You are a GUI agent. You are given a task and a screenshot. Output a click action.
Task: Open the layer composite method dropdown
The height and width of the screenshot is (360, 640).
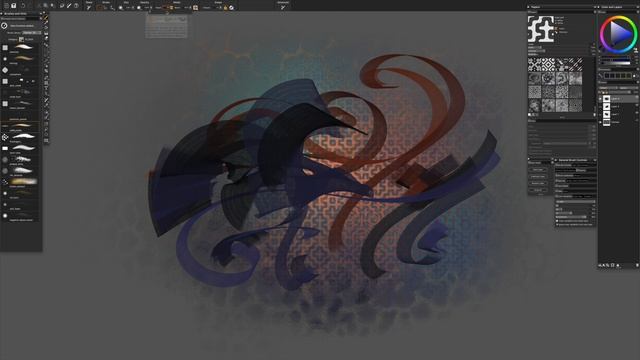(x=609, y=88)
